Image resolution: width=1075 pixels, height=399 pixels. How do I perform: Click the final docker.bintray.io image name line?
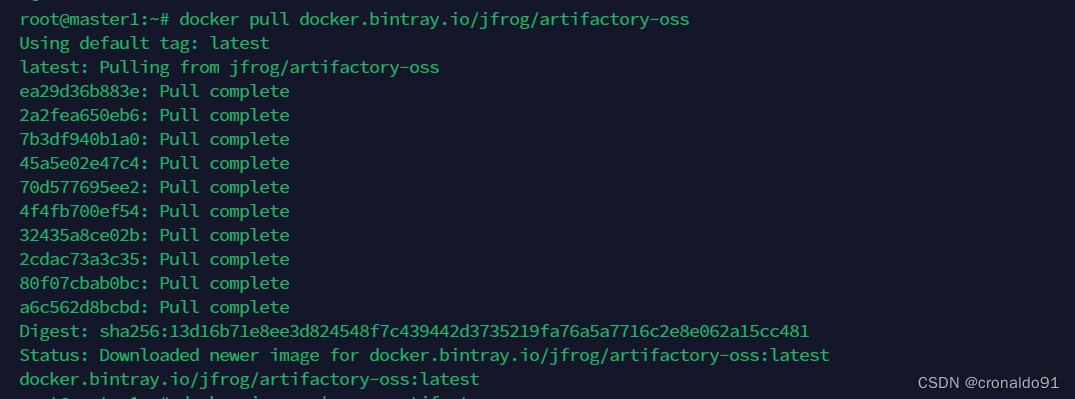coord(250,379)
